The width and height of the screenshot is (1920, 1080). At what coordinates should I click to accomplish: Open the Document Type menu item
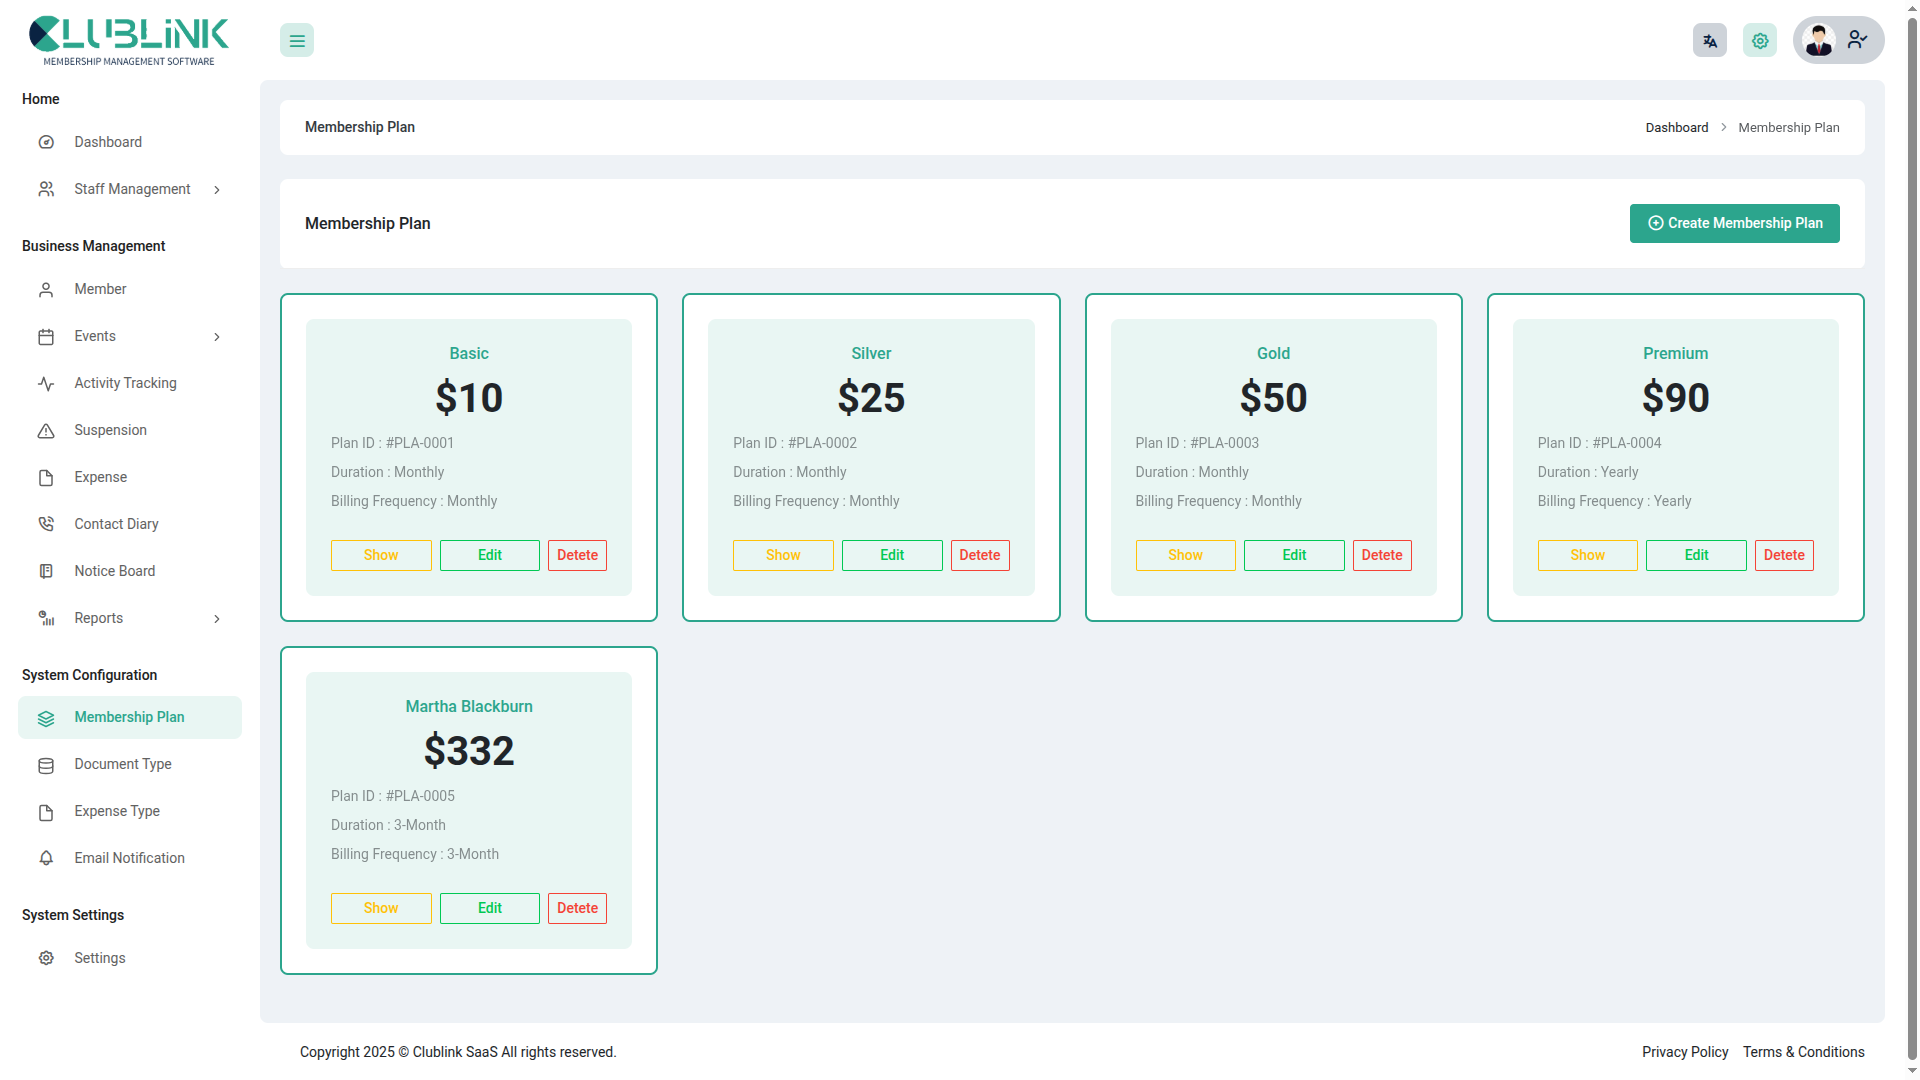pyautogui.click(x=123, y=764)
